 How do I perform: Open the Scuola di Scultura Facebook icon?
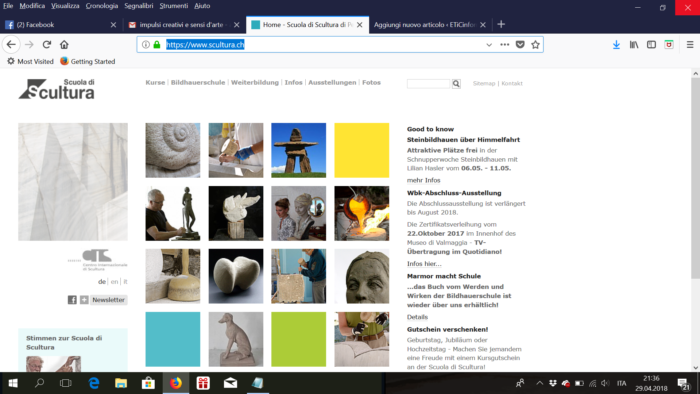[72, 300]
